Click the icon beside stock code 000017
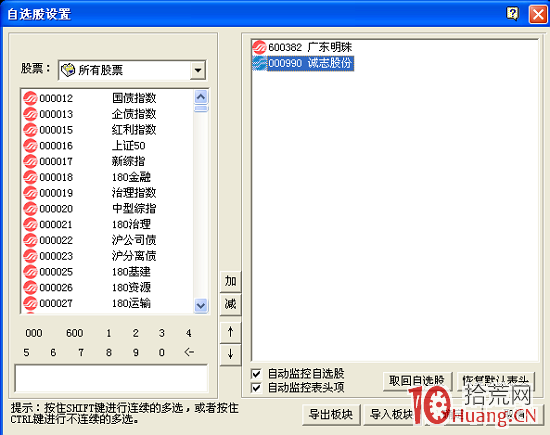Viewport: 550px width, 435px height. 30,161
